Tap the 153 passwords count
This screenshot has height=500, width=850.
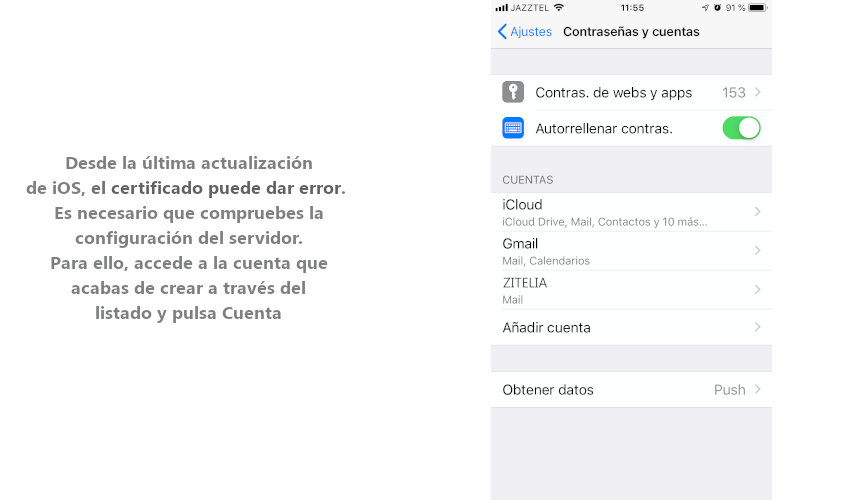(733, 92)
